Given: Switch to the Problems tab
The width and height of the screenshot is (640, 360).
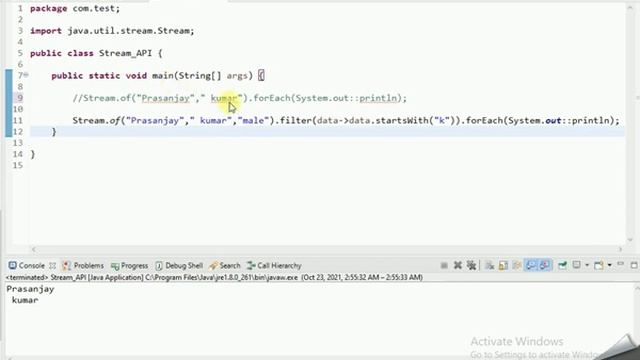Looking at the screenshot, I should (83, 266).
